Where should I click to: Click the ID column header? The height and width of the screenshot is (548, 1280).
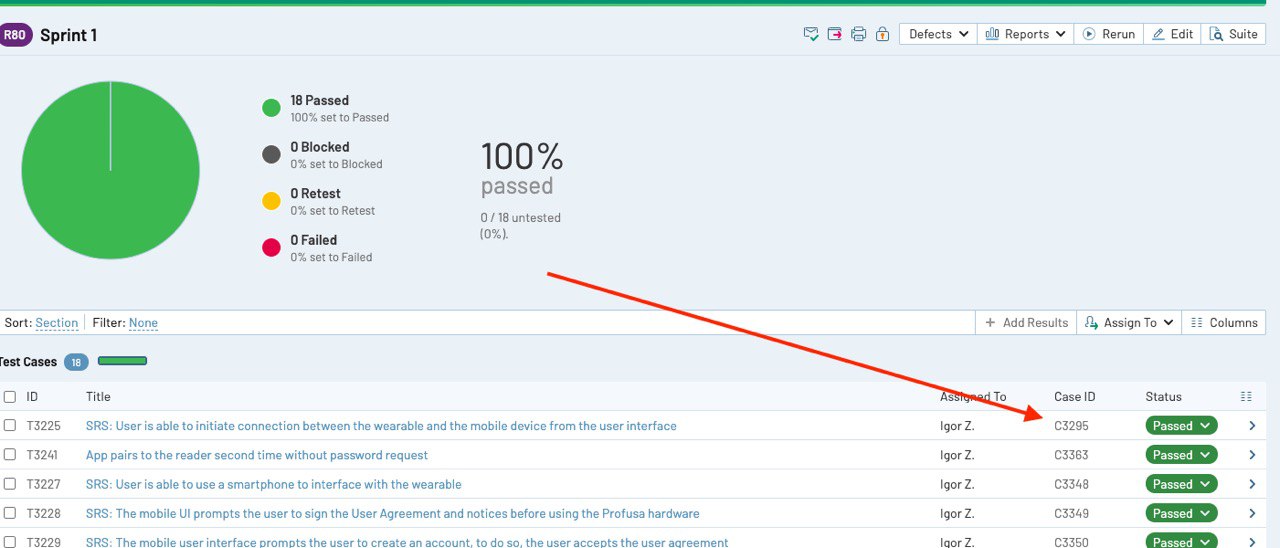[32, 397]
